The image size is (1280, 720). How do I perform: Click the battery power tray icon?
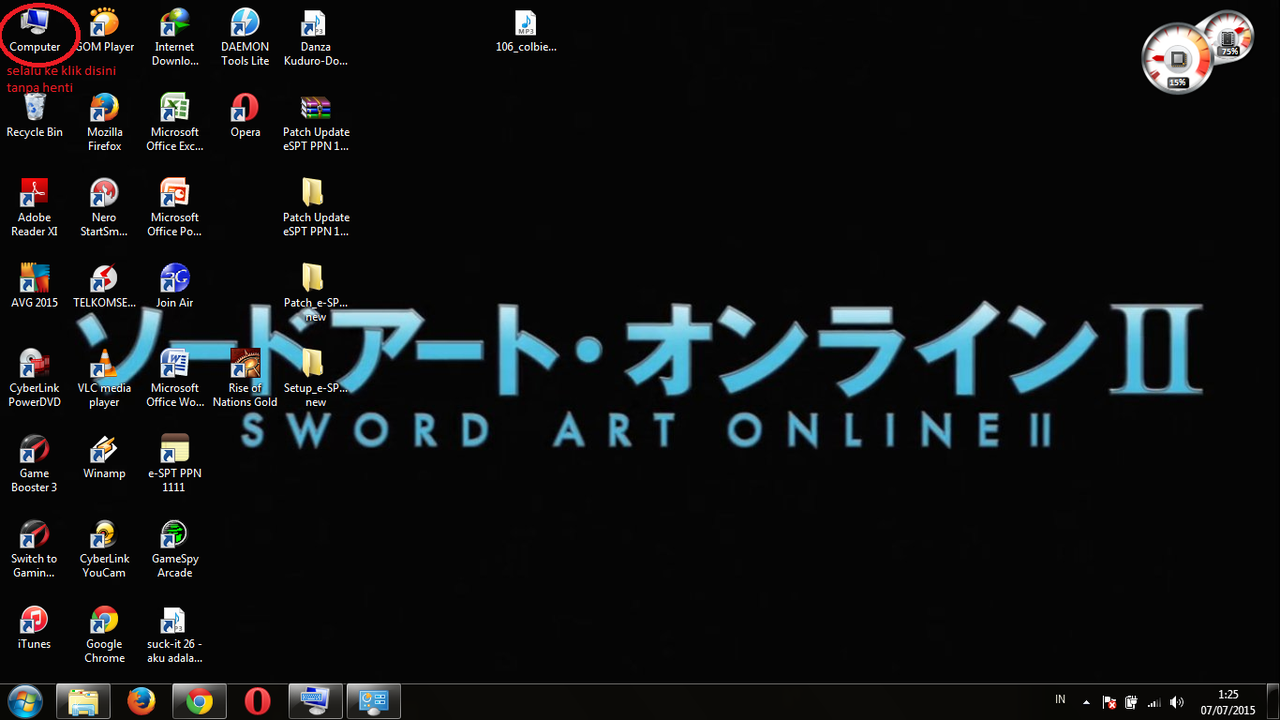(1131, 702)
